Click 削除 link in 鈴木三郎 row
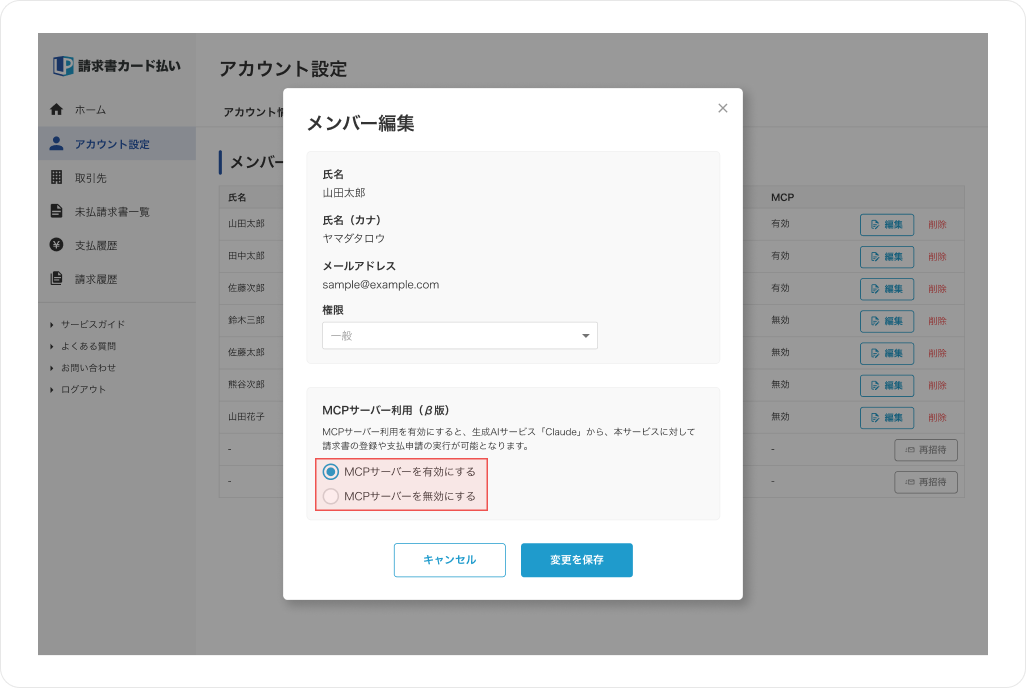 pyautogui.click(x=937, y=321)
